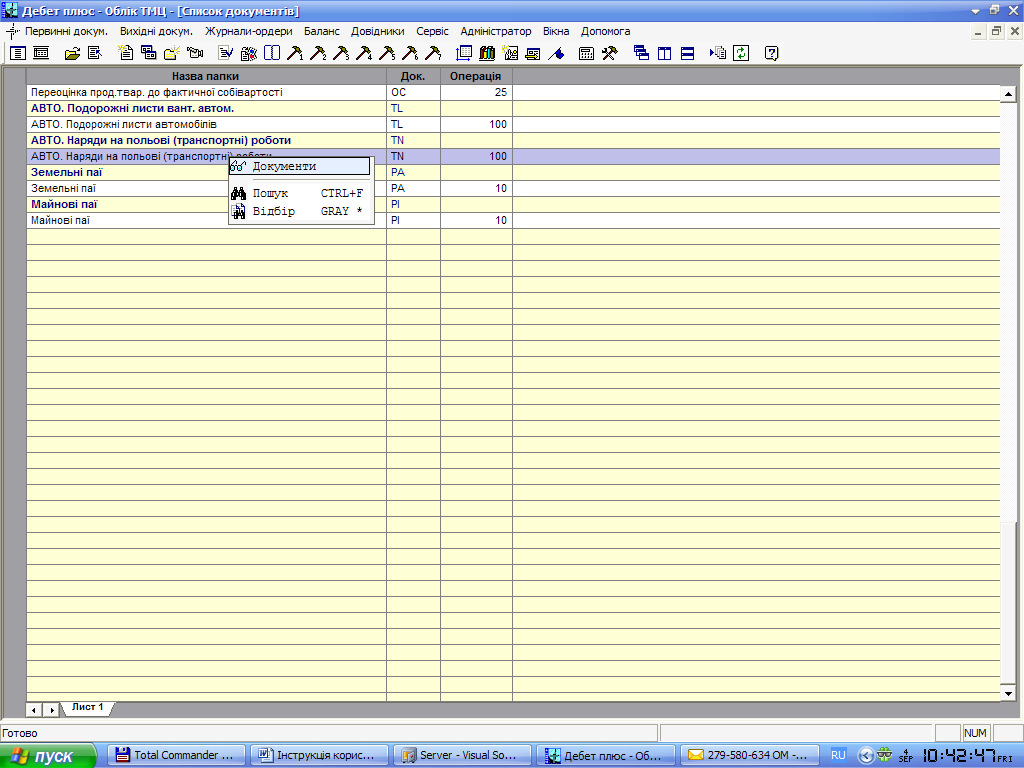Click the checklist with checkmark toolbar icon
The height and width of the screenshot is (768, 1024).
(x=226, y=54)
